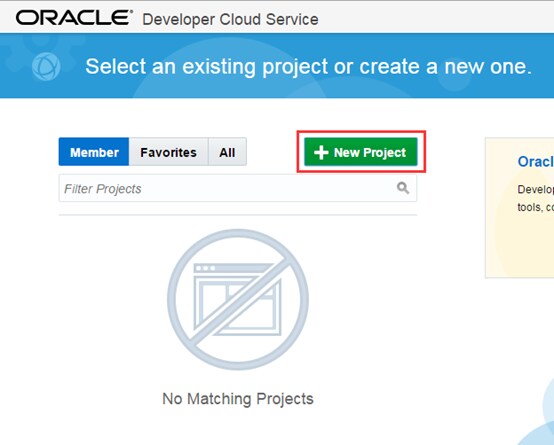Click the banner heading about selecting a project
Viewport: 554px width, 445px height.
(x=308, y=66)
